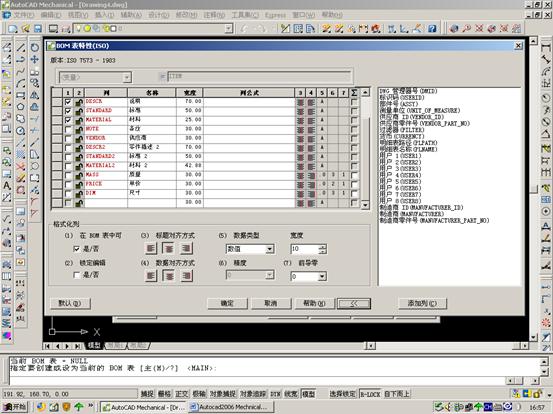Open the 数据类型 dropdown showing 数值

(x=269, y=249)
